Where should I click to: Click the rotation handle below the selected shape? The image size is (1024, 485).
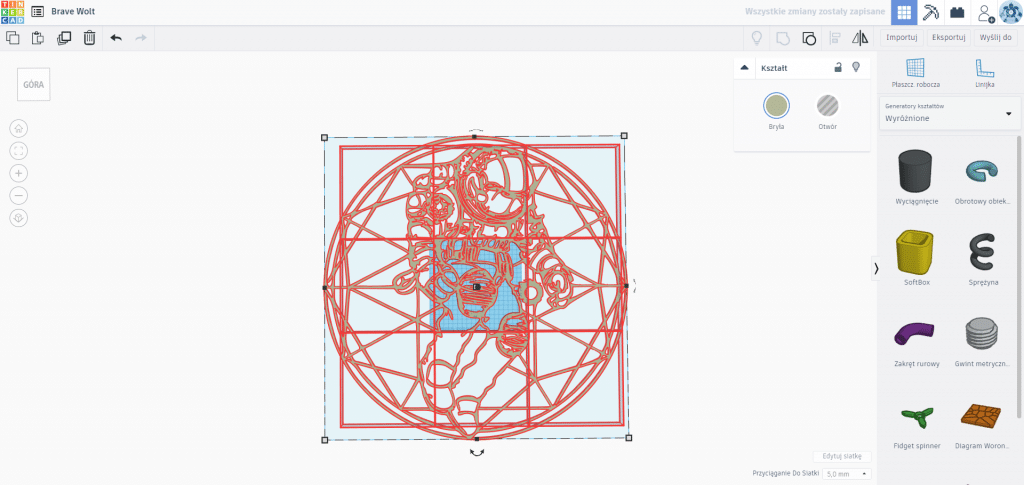coord(477,452)
